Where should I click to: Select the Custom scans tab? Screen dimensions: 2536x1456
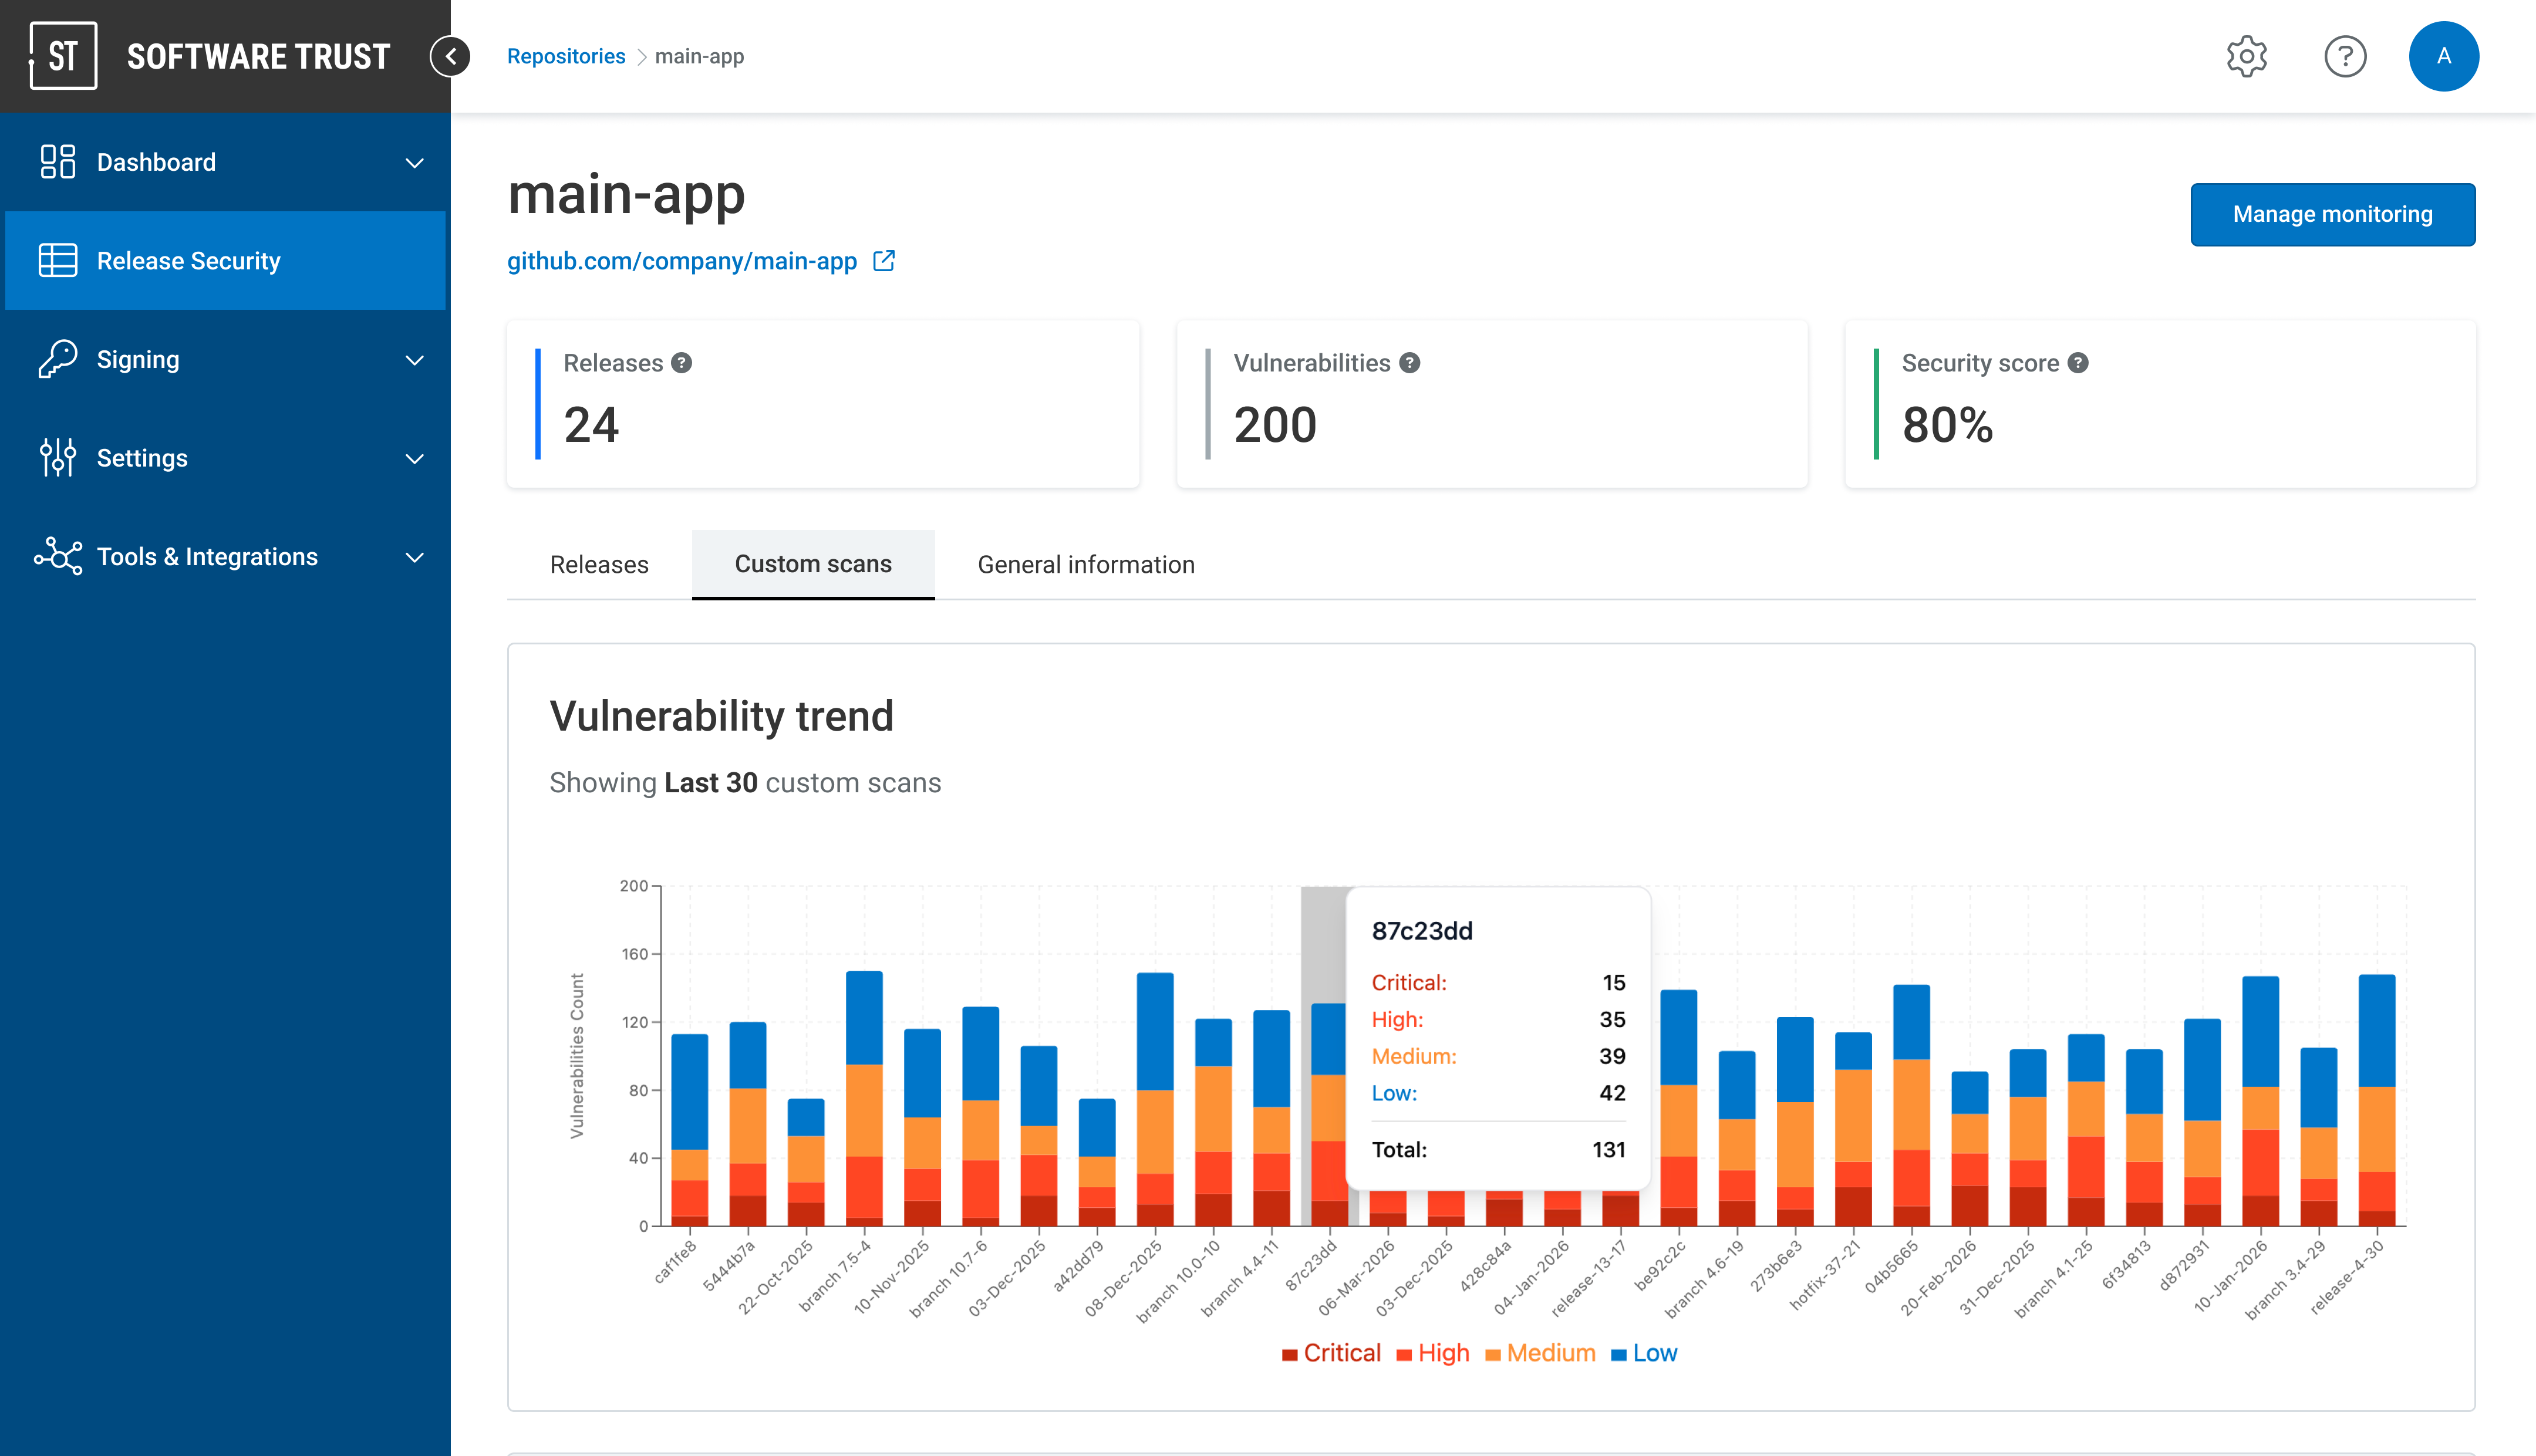tap(813, 565)
